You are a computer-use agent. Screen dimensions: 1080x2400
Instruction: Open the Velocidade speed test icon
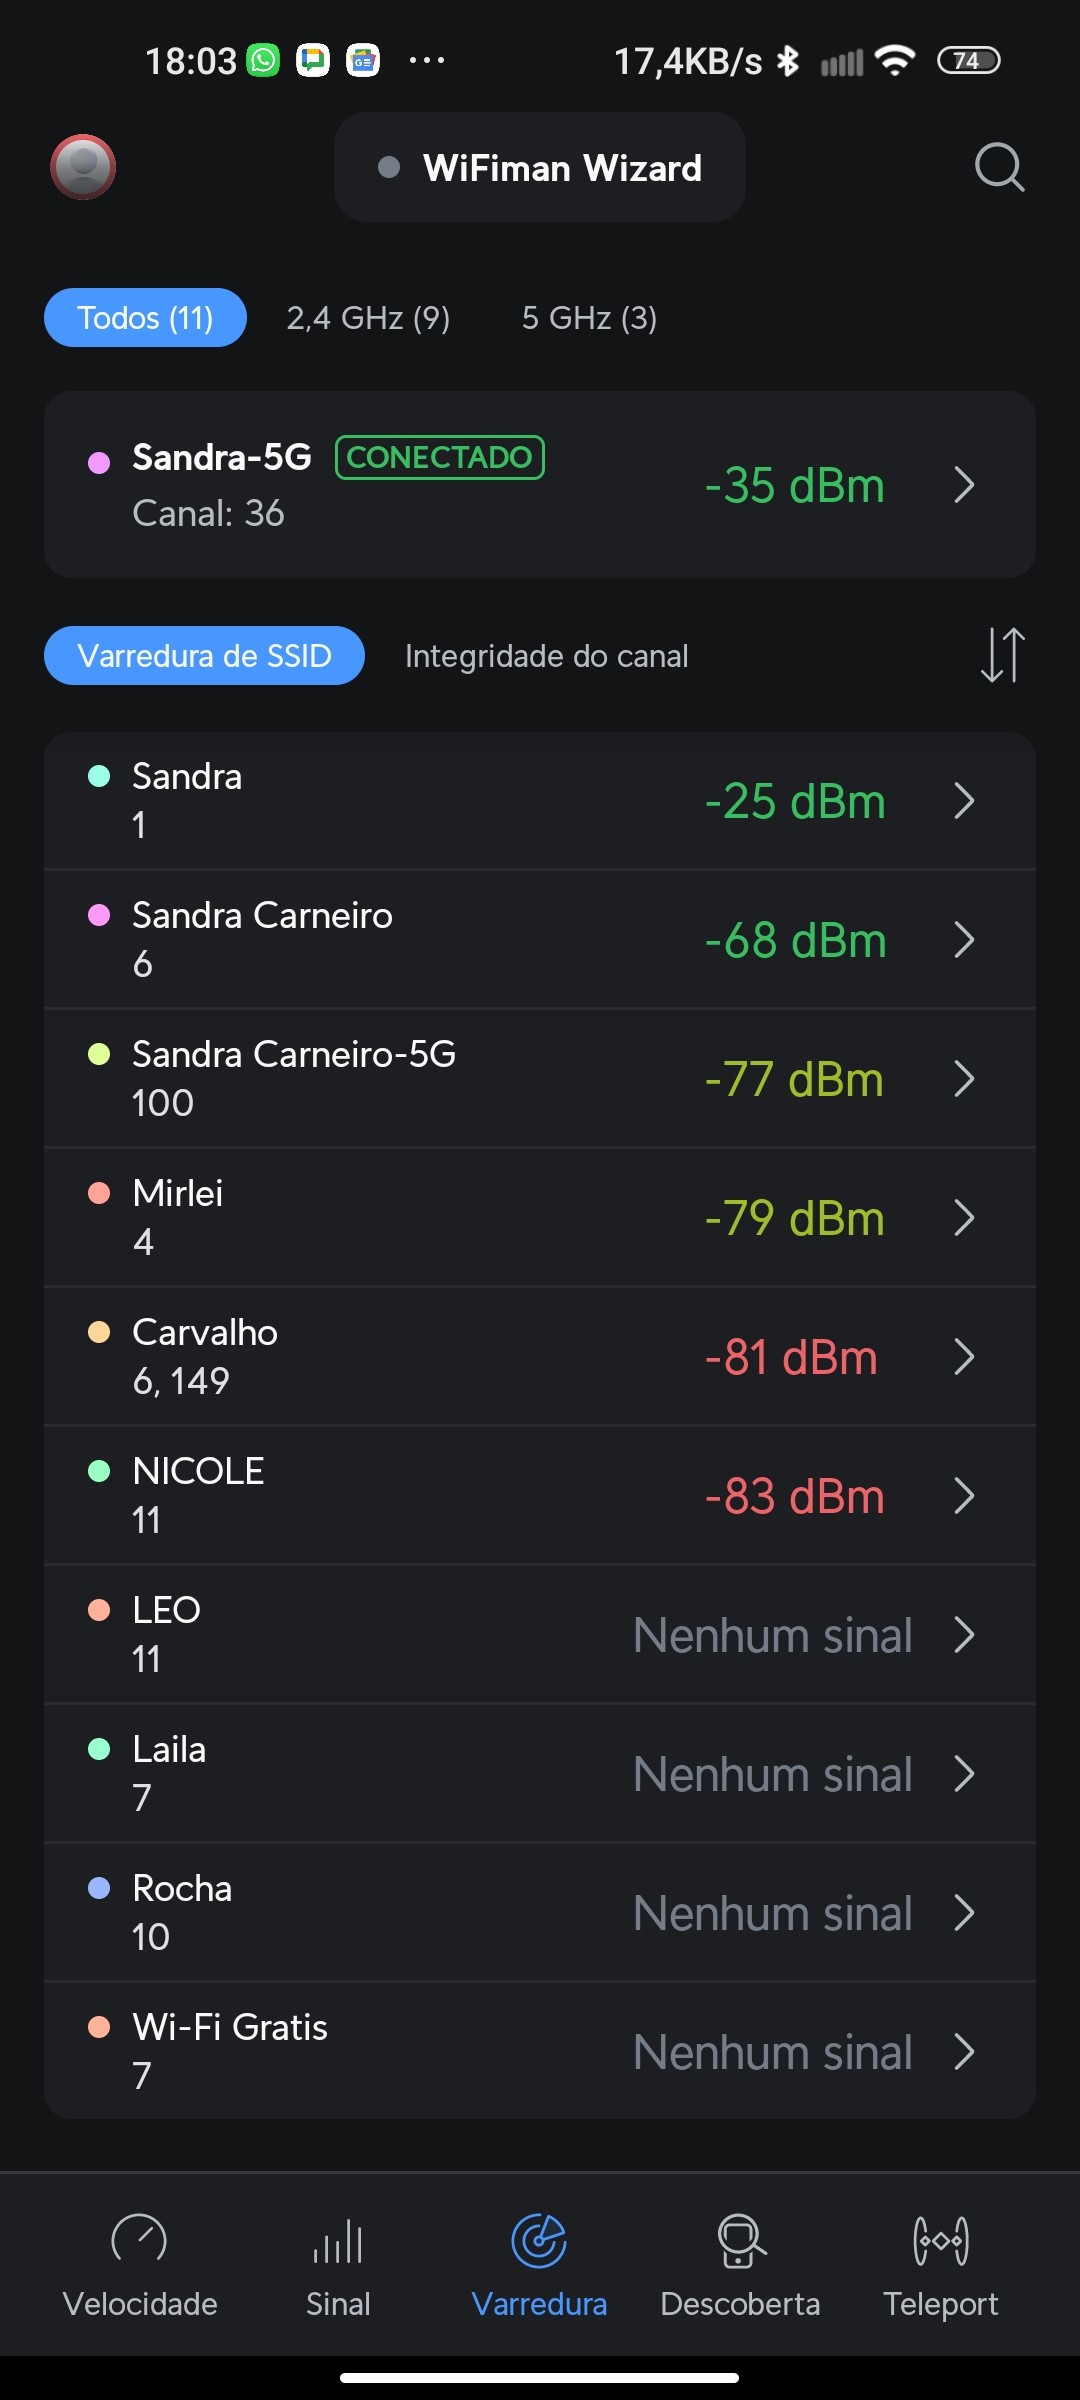pyautogui.click(x=140, y=2240)
